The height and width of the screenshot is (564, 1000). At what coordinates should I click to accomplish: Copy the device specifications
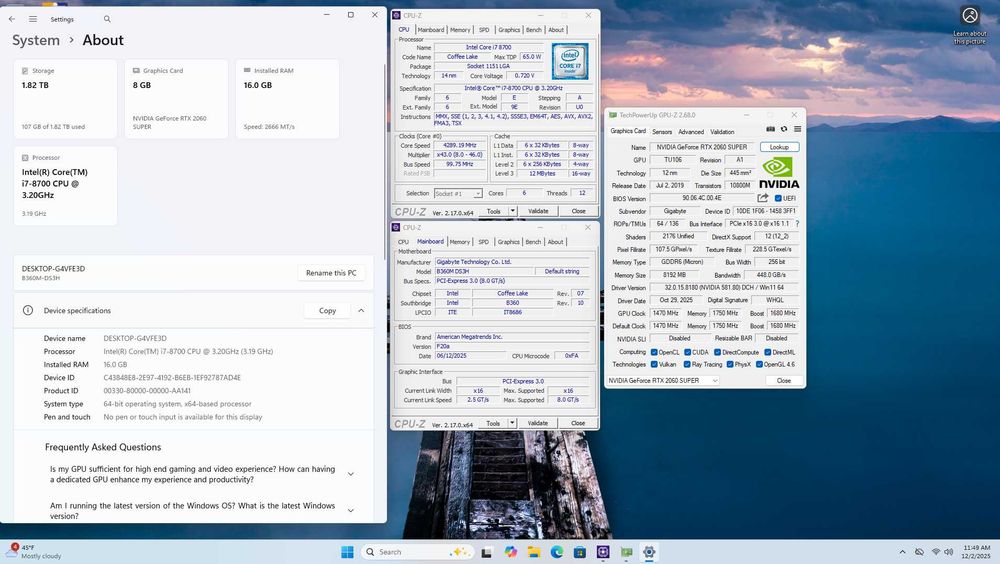[327, 310]
